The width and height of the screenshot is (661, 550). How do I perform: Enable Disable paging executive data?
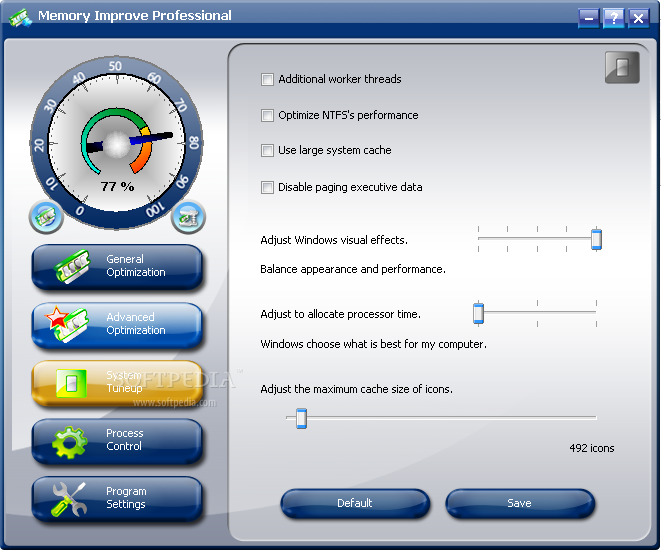point(267,187)
